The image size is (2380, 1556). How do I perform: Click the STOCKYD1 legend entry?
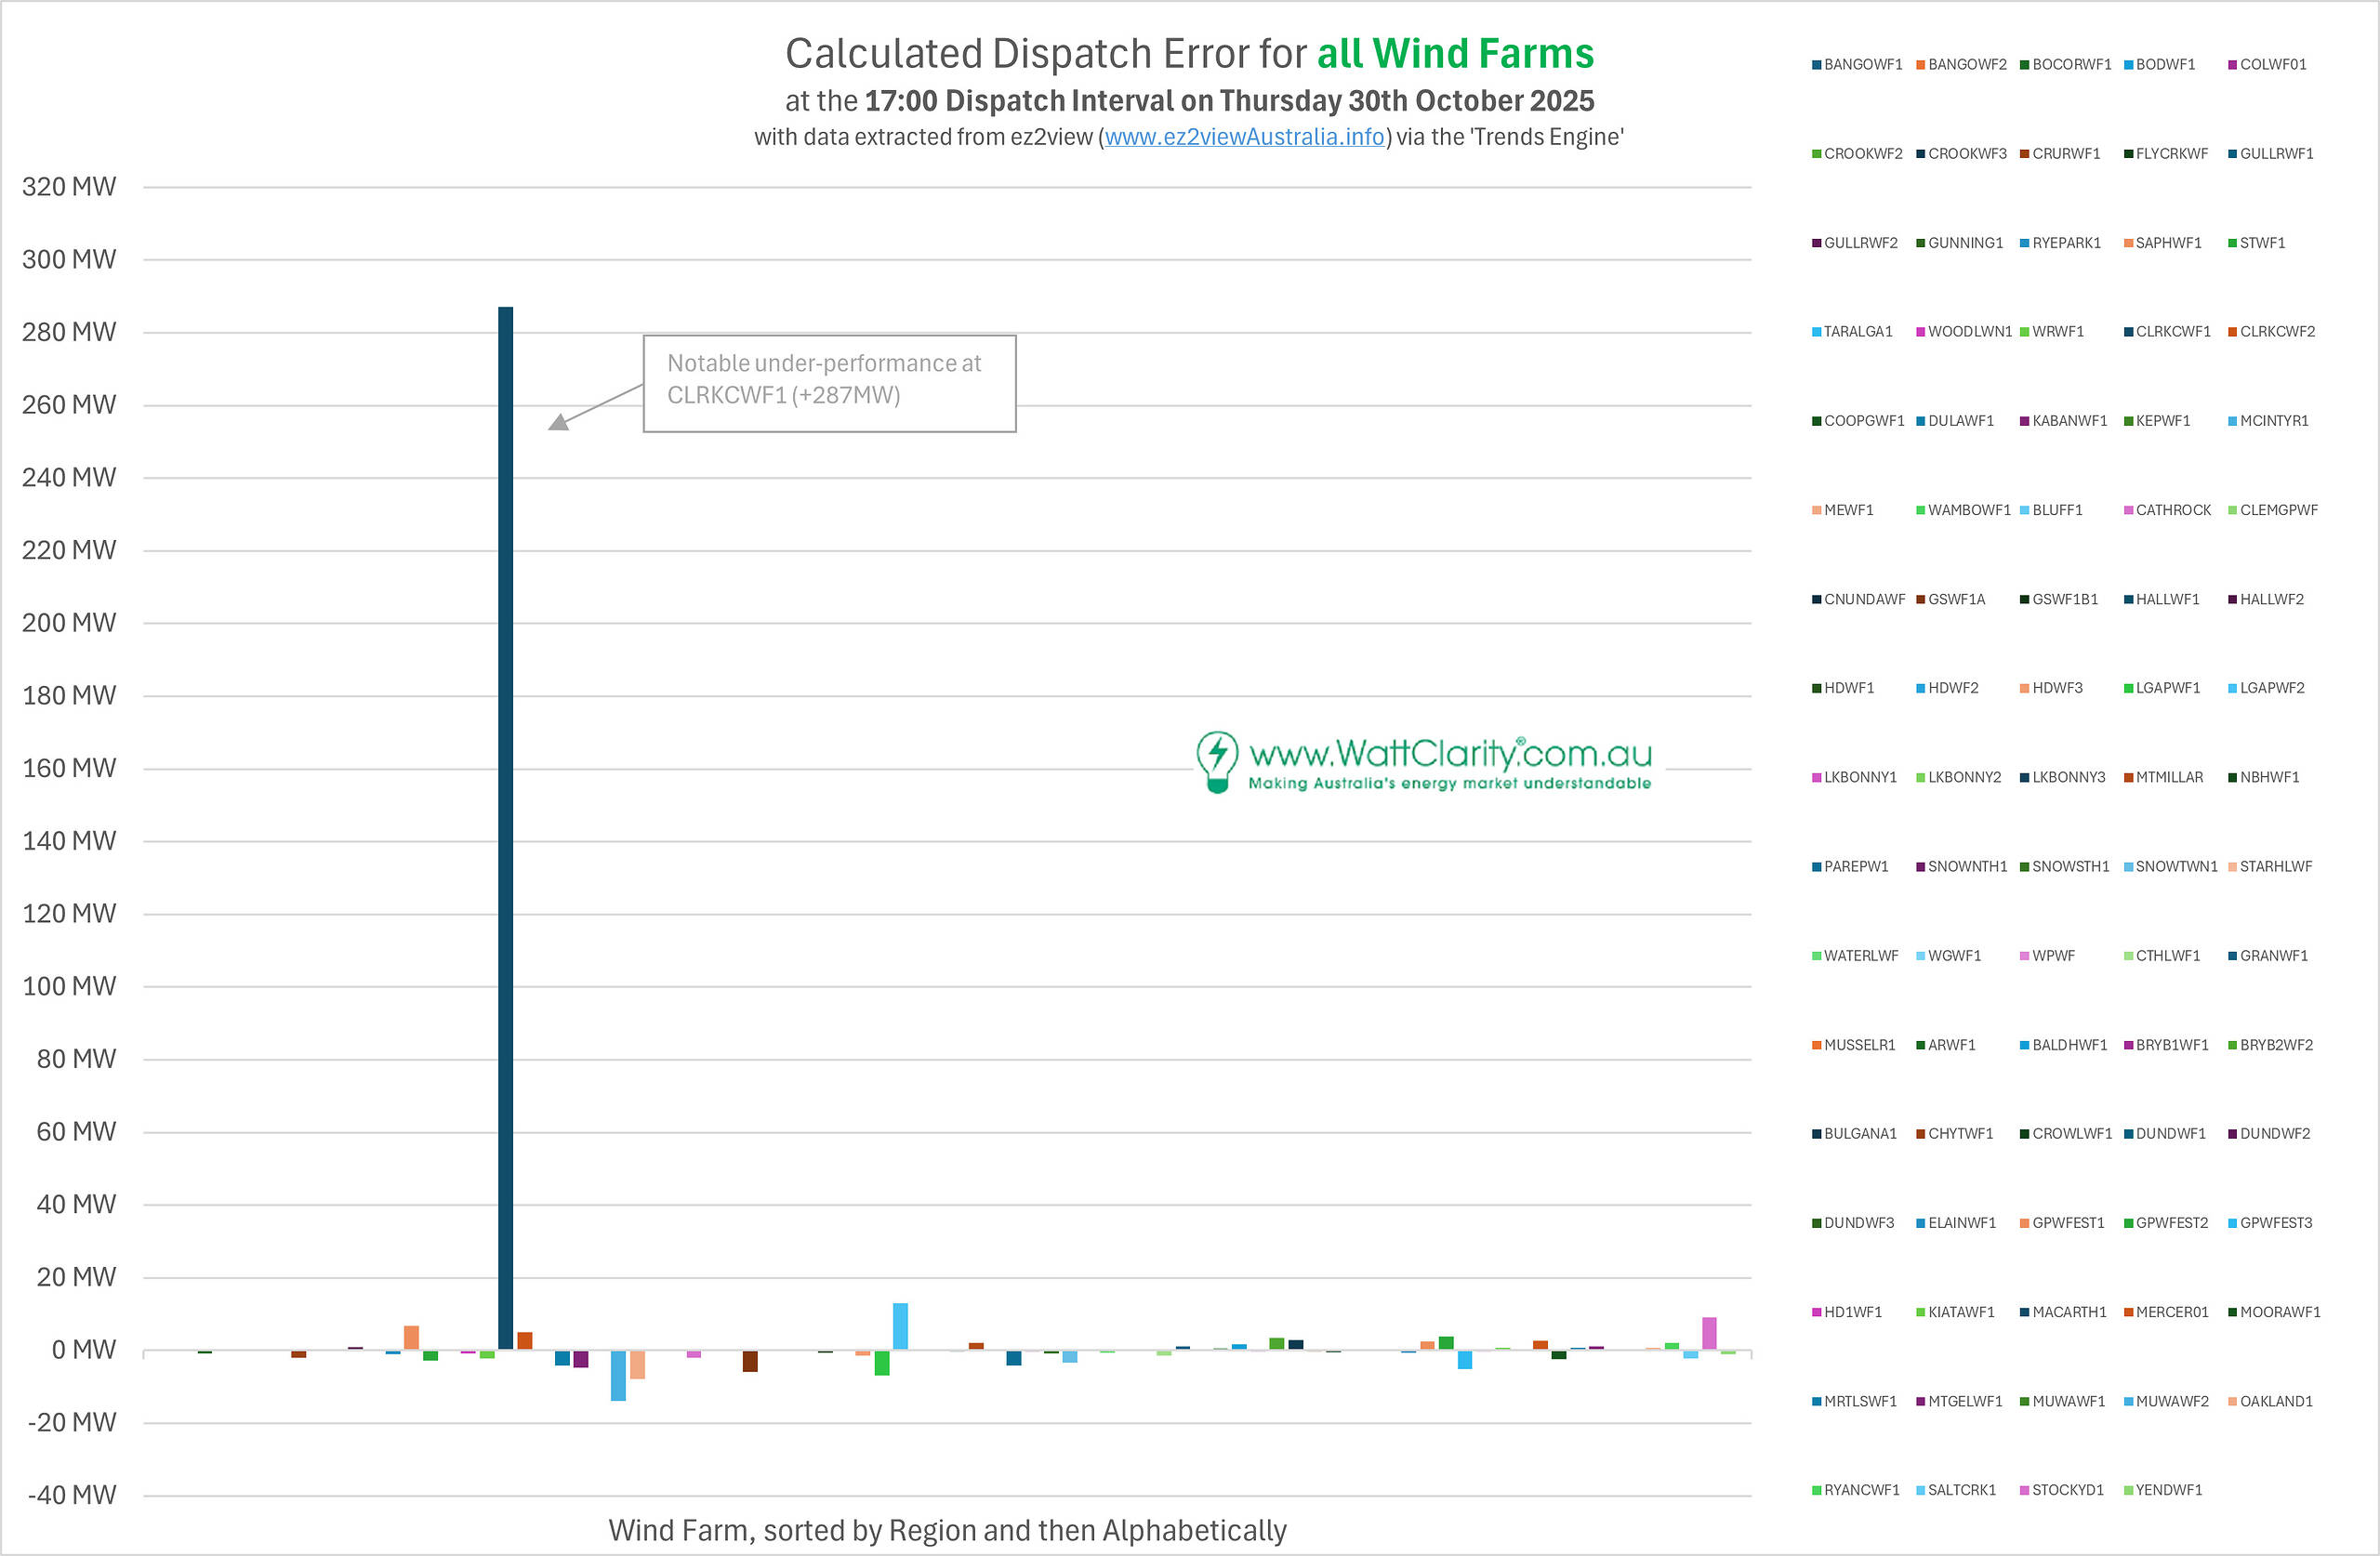pyautogui.click(x=2066, y=1490)
